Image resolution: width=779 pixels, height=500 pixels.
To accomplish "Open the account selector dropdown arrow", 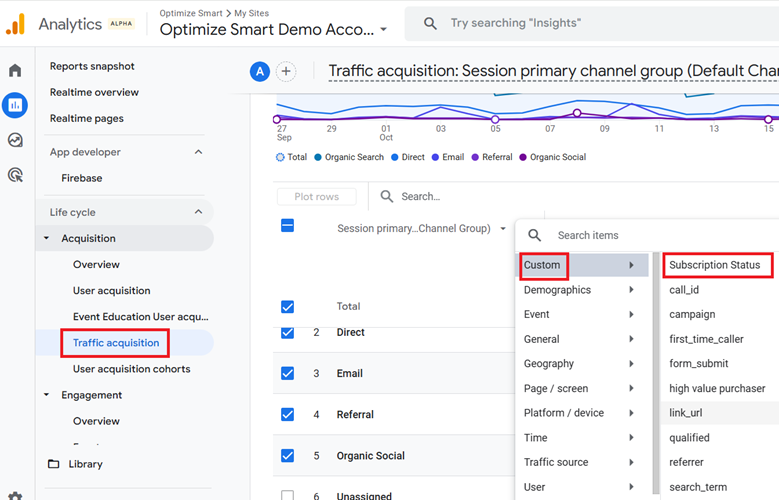I will (x=384, y=29).
